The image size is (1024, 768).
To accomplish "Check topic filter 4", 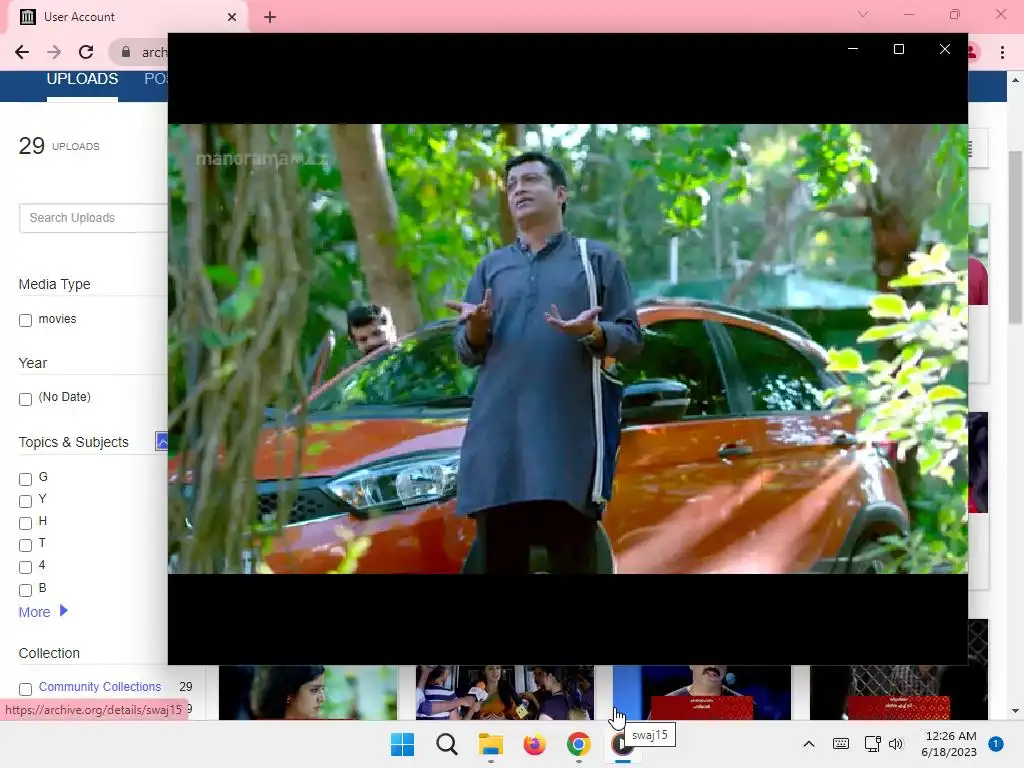I will (25, 568).
